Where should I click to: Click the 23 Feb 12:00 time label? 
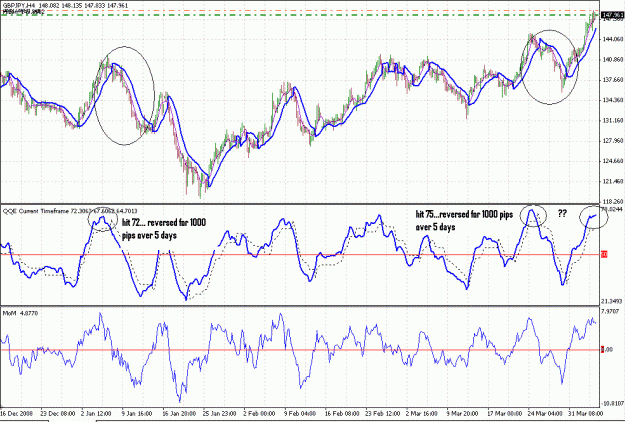click(383, 413)
